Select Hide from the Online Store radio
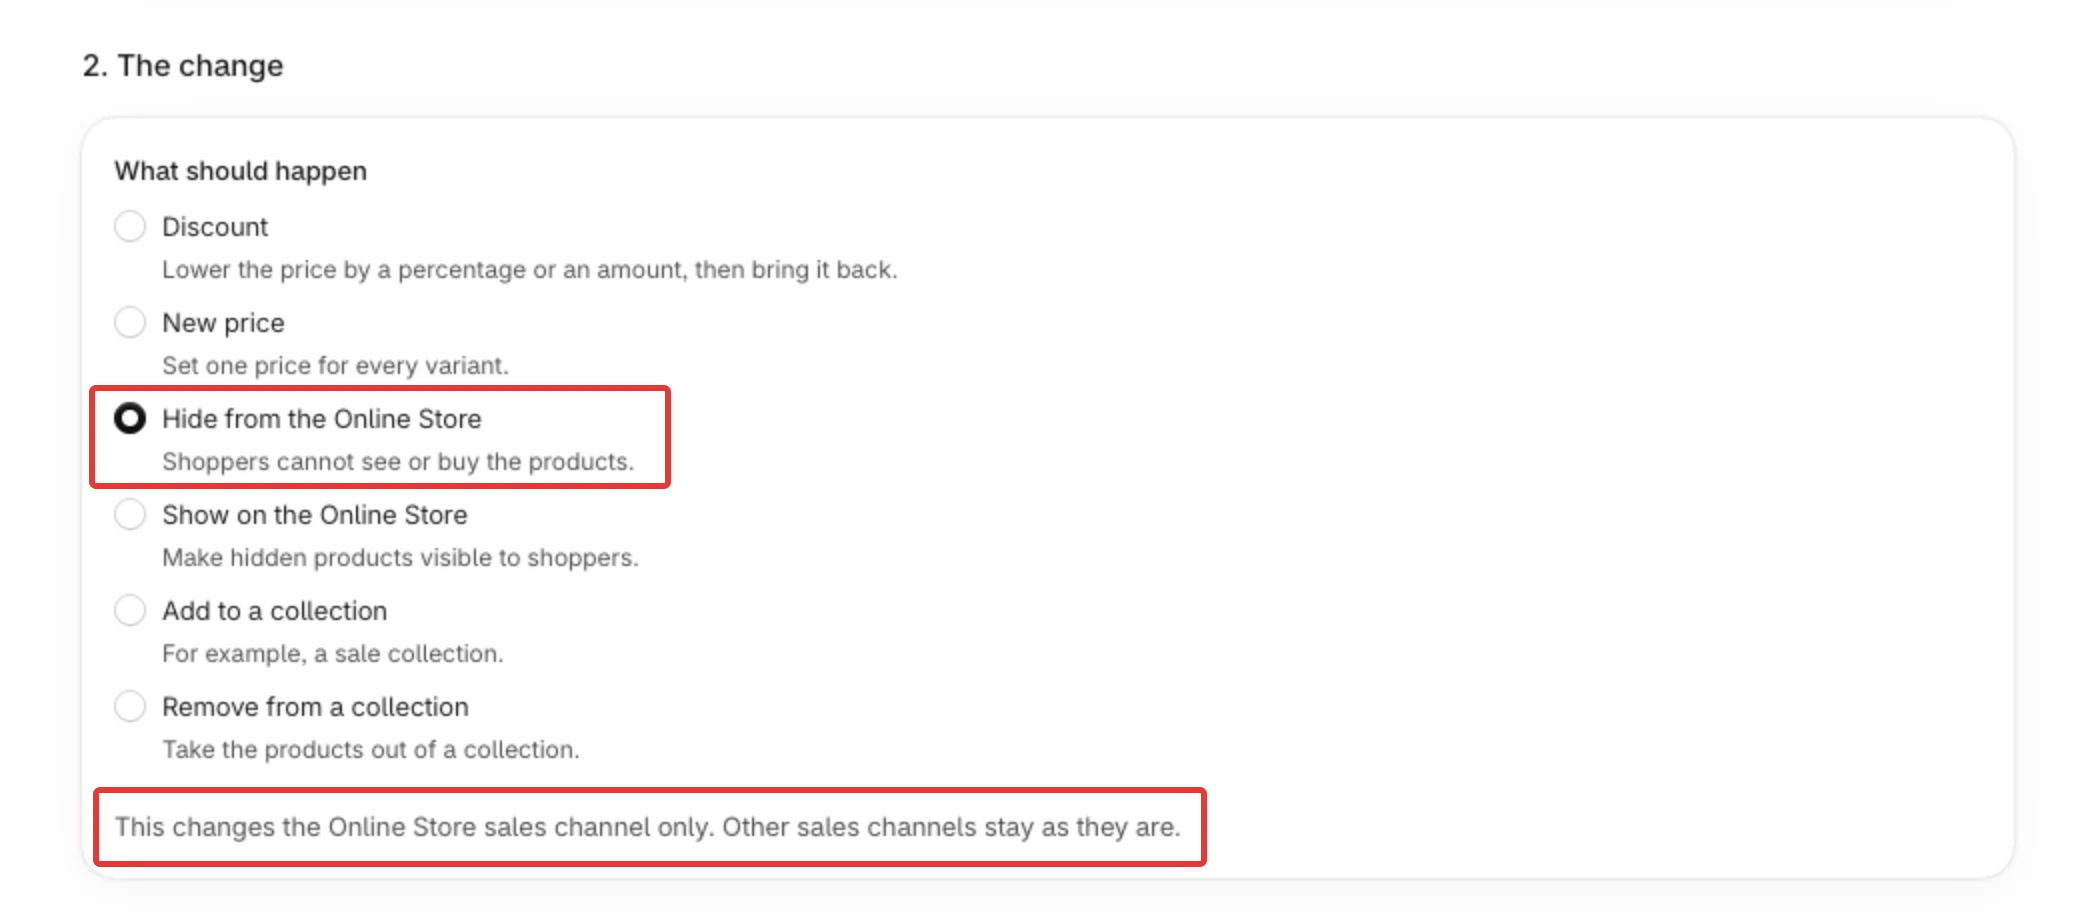The width and height of the screenshot is (2096, 920). coord(130,418)
